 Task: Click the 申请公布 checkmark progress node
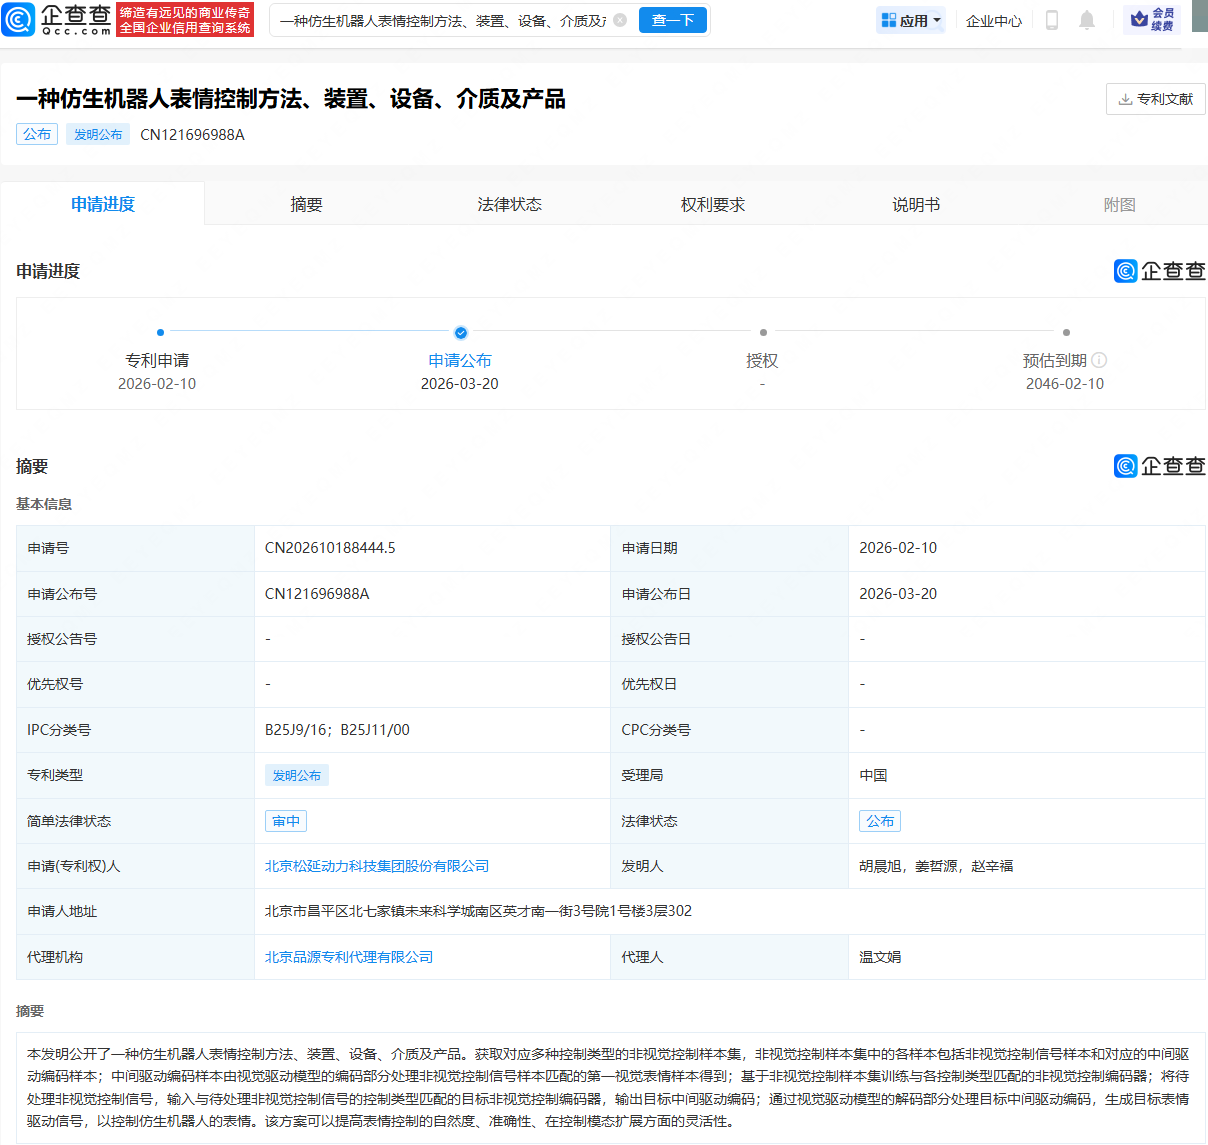click(x=460, y=332)
